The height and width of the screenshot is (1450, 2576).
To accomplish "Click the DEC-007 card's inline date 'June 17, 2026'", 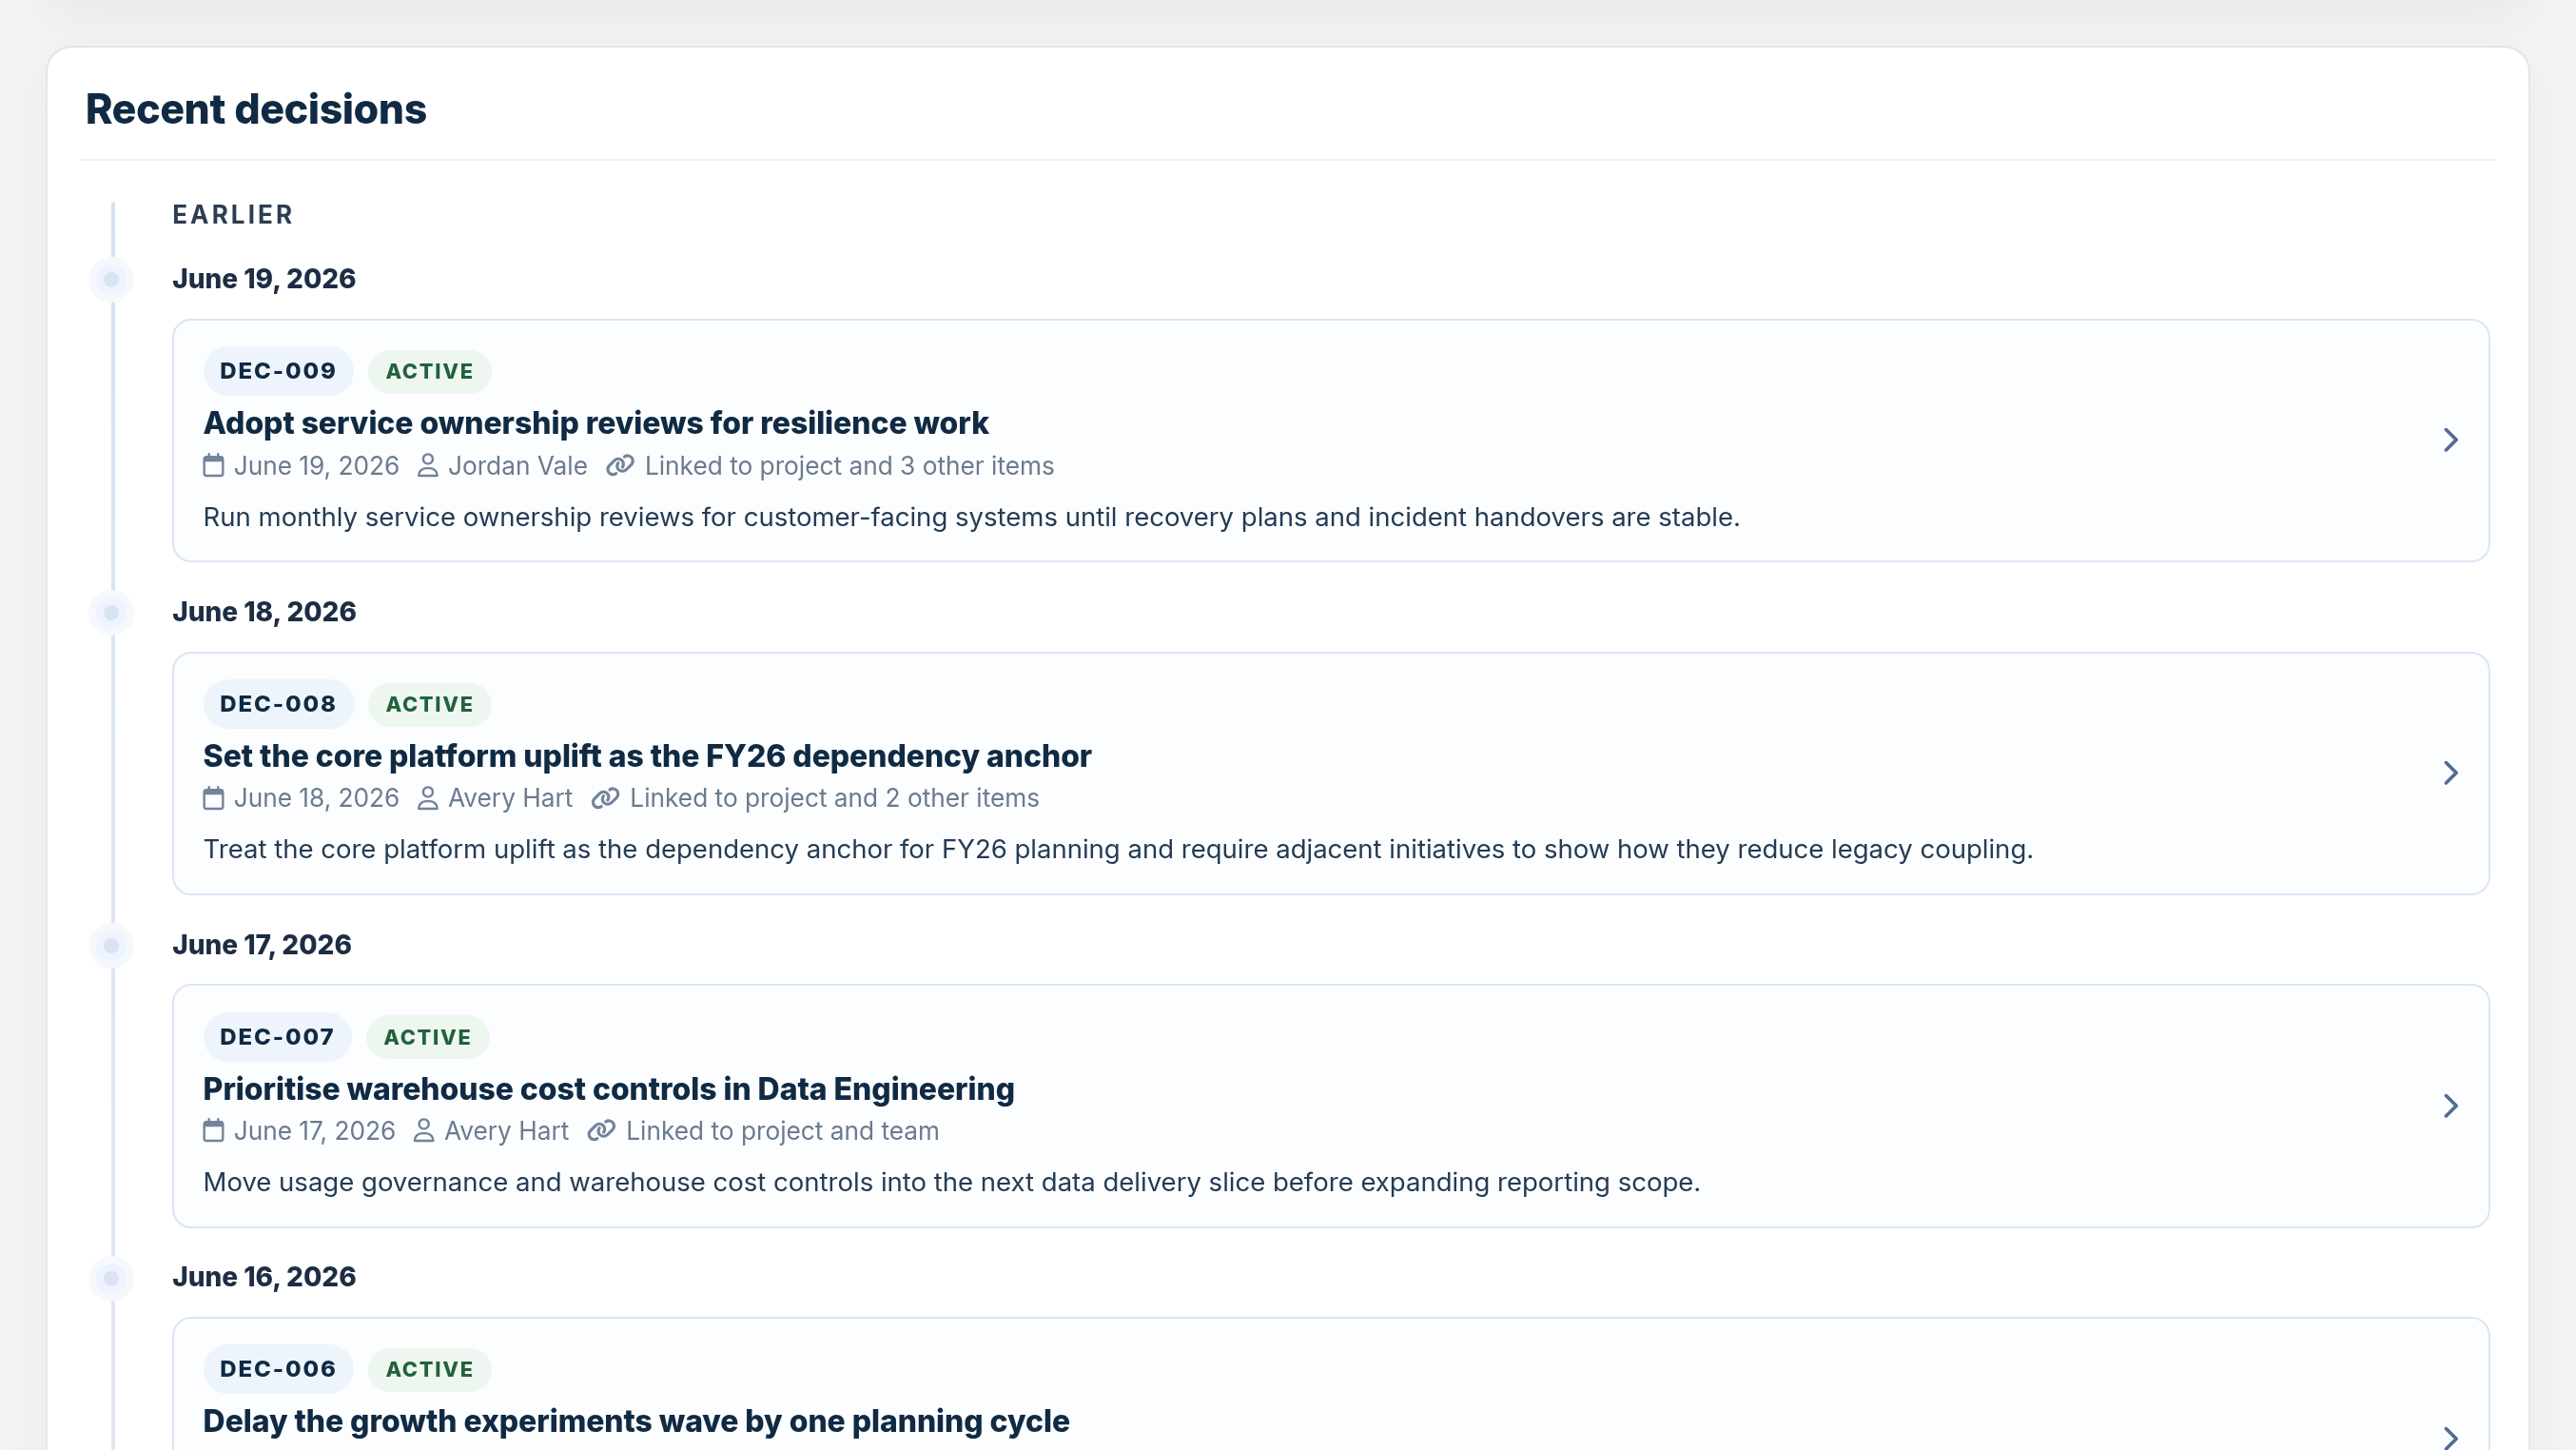I will pyautogui.click(x=314, y=1131).
